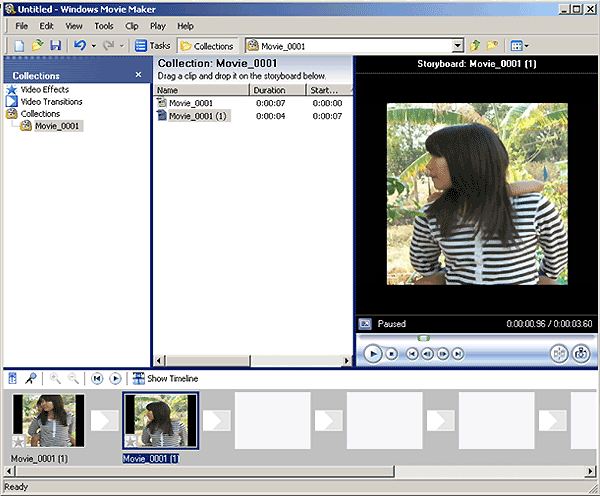The image size is (600, 496).
Task: Click the Zoom Timeline Out magnifier
Action: tap(73, 379)
